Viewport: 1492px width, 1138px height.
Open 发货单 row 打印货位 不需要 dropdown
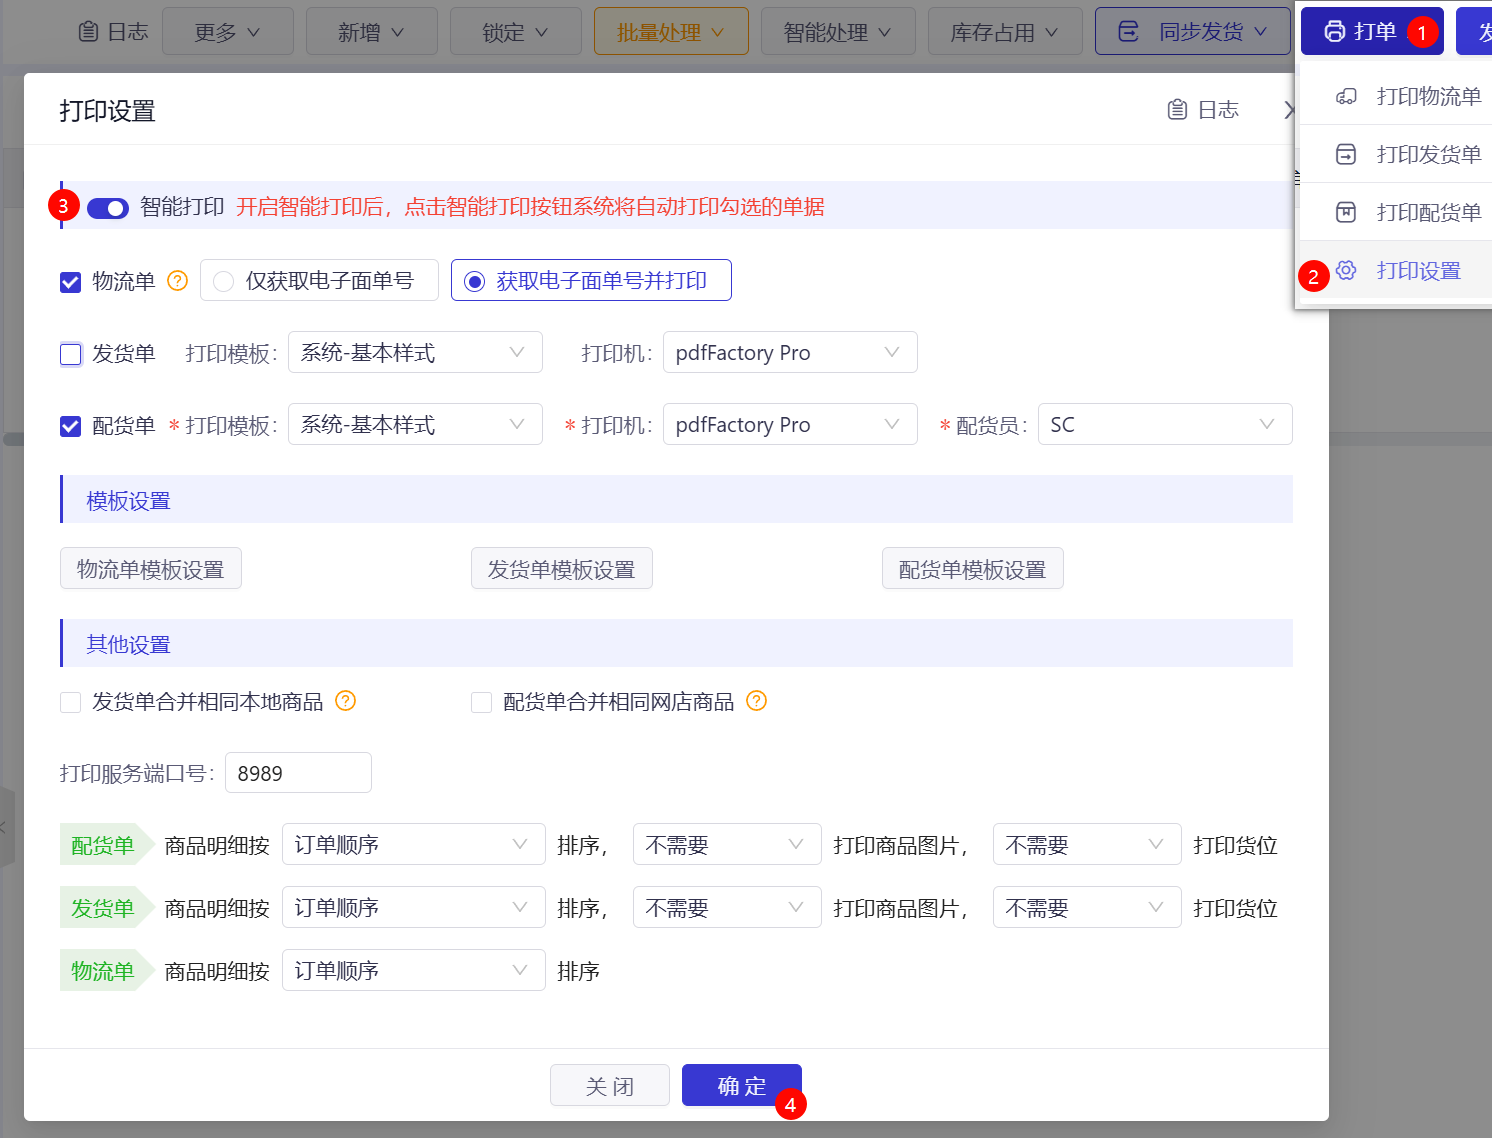1087,907
